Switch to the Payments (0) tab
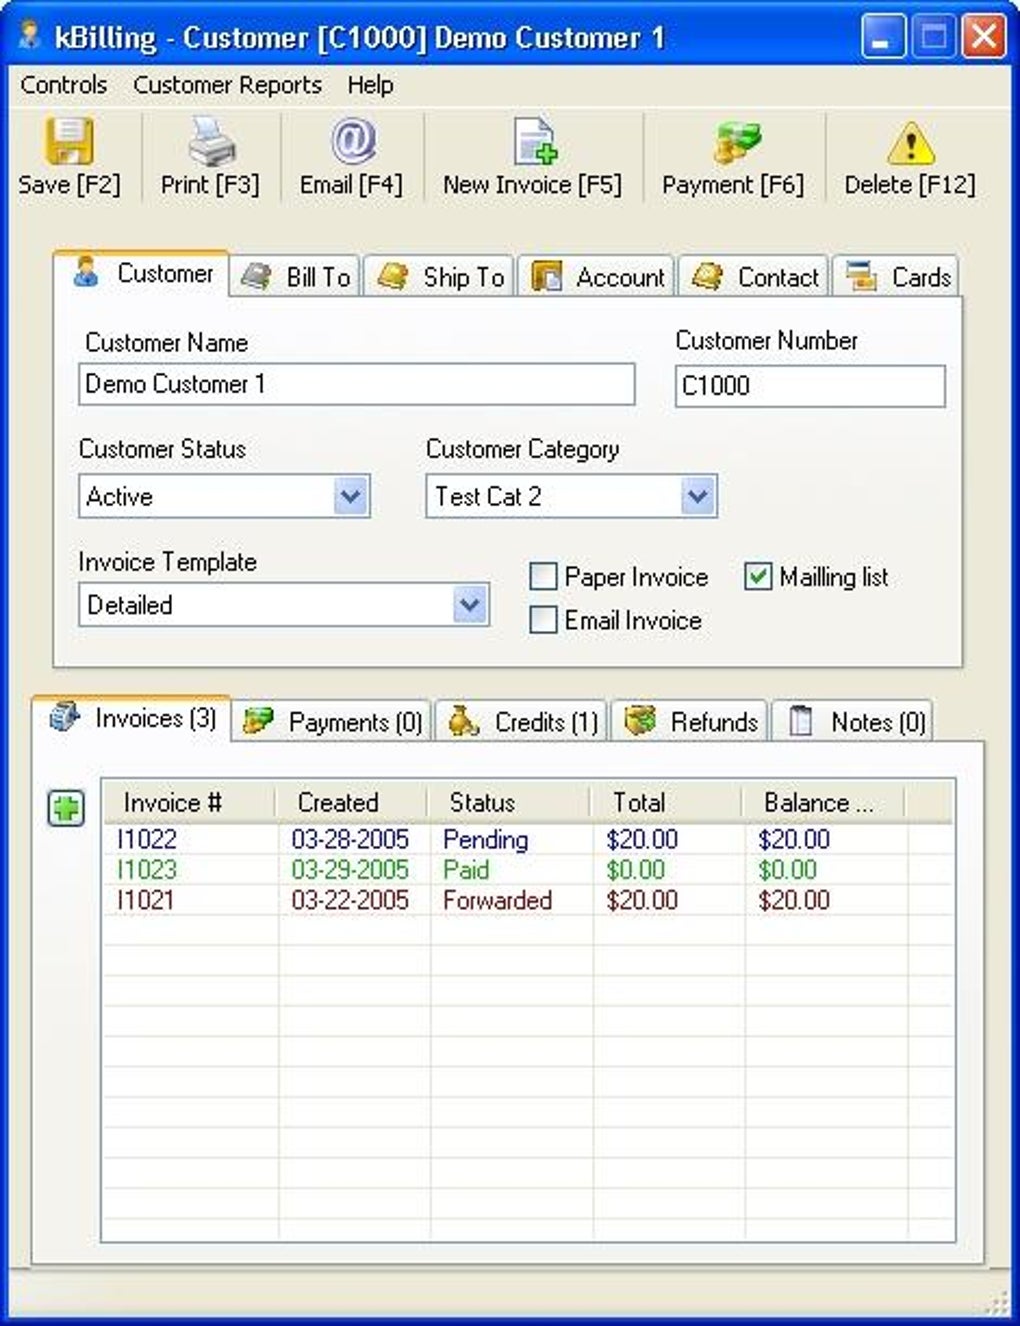This screenshot has height=1326, width=1020. click(333, 721)
